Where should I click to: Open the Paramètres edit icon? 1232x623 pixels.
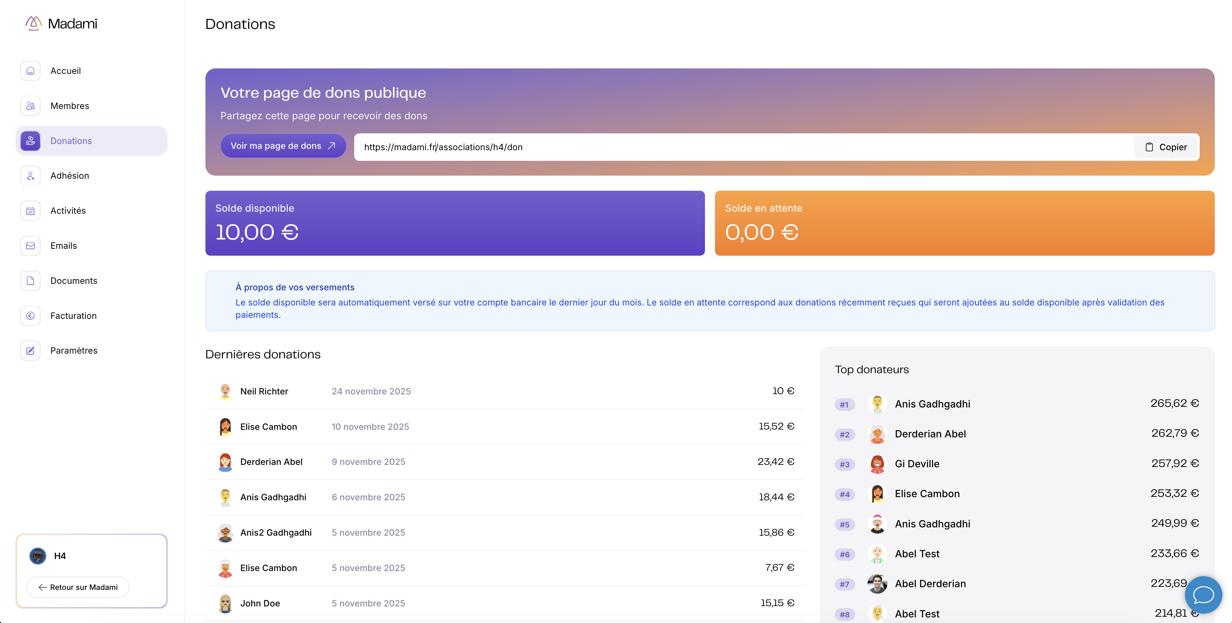point(30,351)
